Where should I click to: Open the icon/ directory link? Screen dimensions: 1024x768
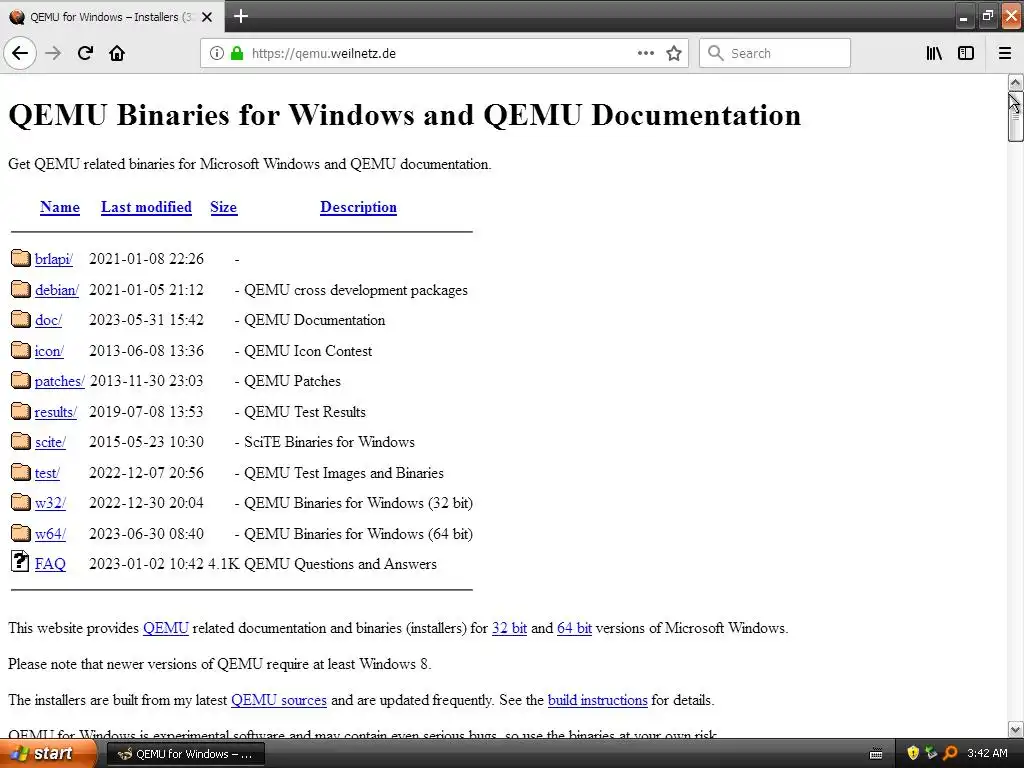pos(49,351)
